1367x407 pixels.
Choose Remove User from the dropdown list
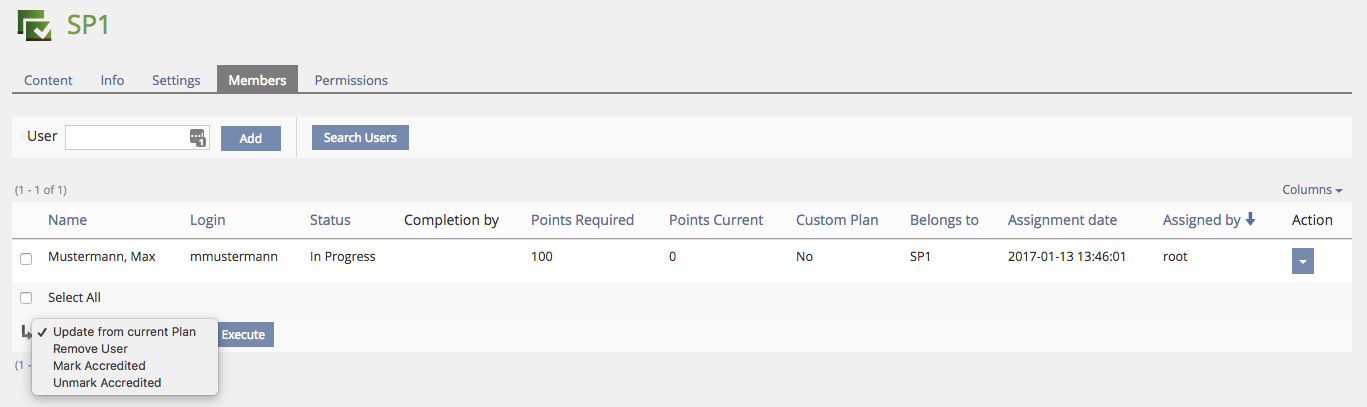(x=90, y=349)
